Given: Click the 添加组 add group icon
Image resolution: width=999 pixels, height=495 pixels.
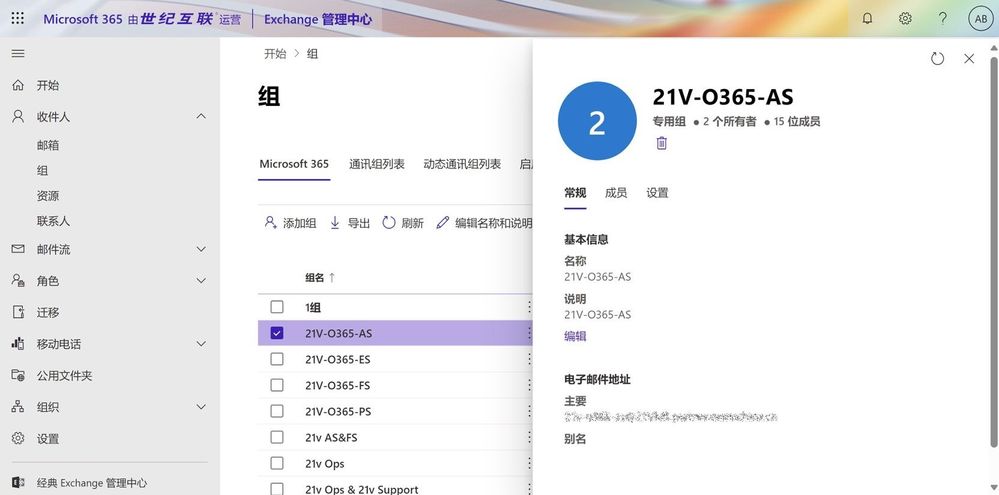Looking at the screenshot, I should 270,222.
